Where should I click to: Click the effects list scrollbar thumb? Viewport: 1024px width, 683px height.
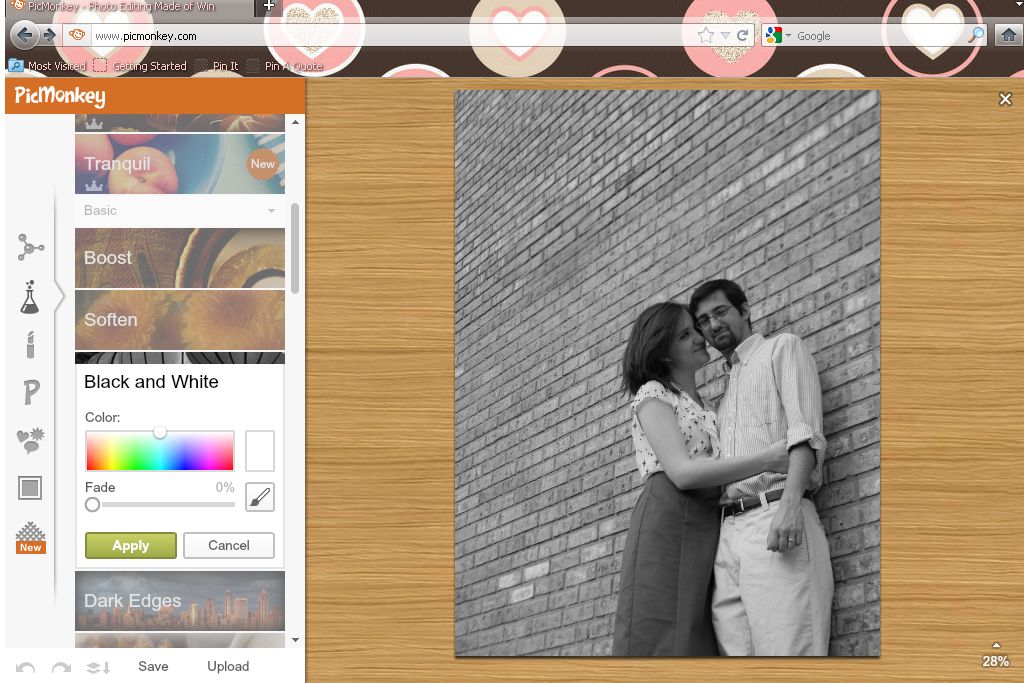tap(295, 248)
